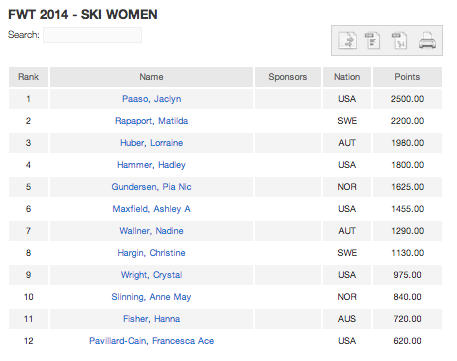Open Huber, Lorraine profile link
This screenshot has width=457, height=361.
tap(152, 143)
